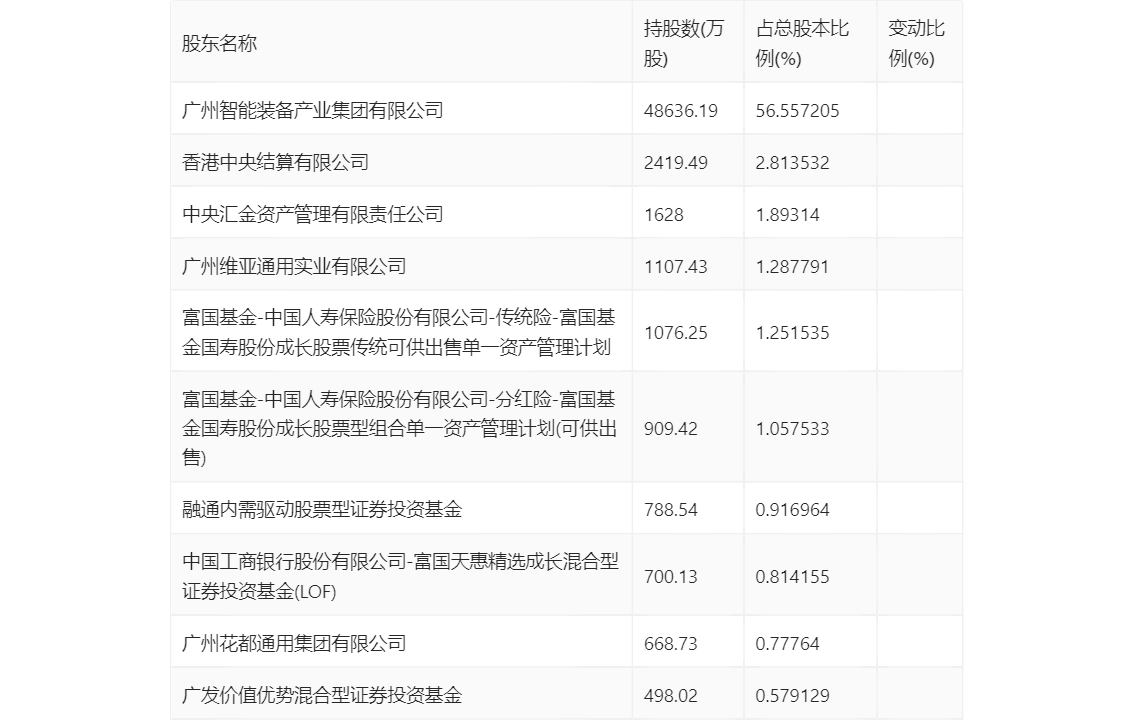Select 广州维亚通用实业有限公司 shareholder name
Image resolution: width=1134 pixels, height=720 pixels.
pyautogui.click(x=294, y=267)
